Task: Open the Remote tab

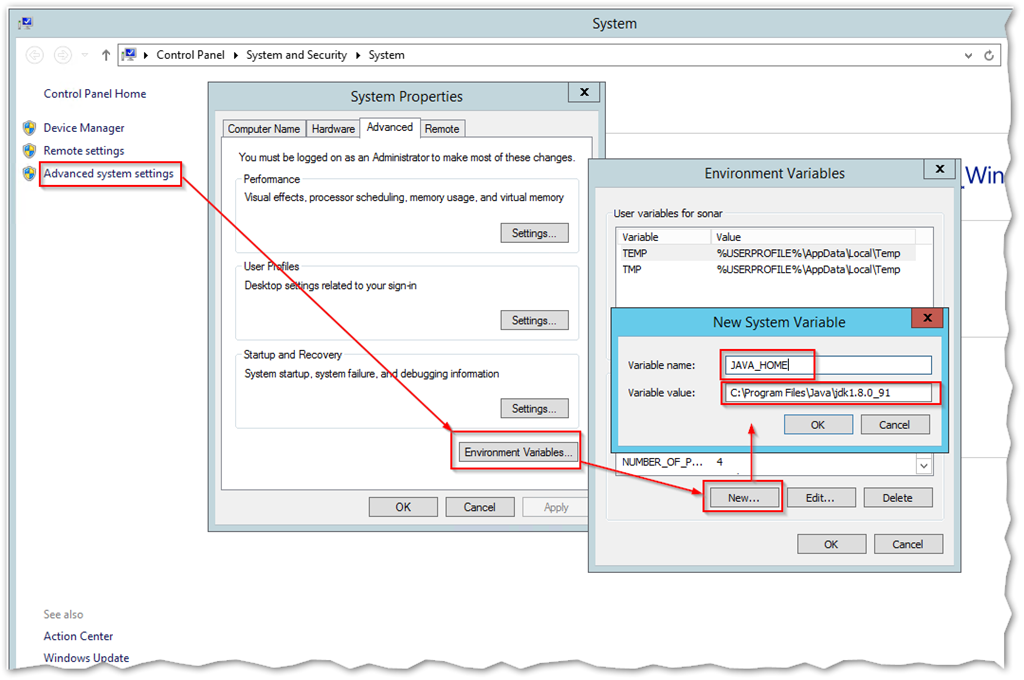Action: tap(442, 129)
